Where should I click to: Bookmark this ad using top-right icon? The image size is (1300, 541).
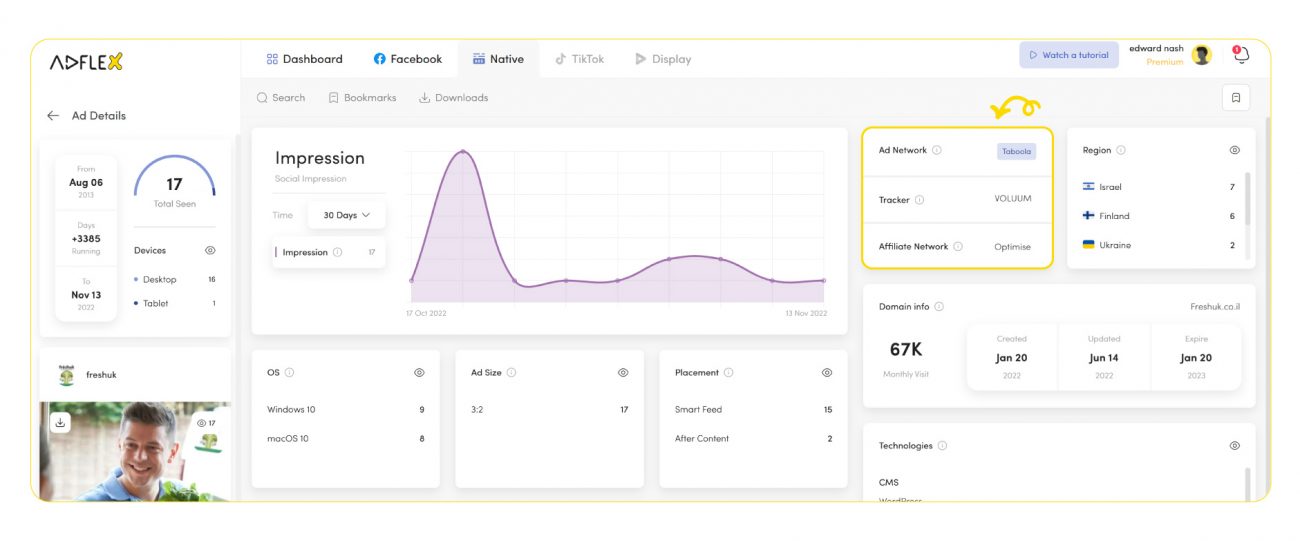tap(1236, 98)
